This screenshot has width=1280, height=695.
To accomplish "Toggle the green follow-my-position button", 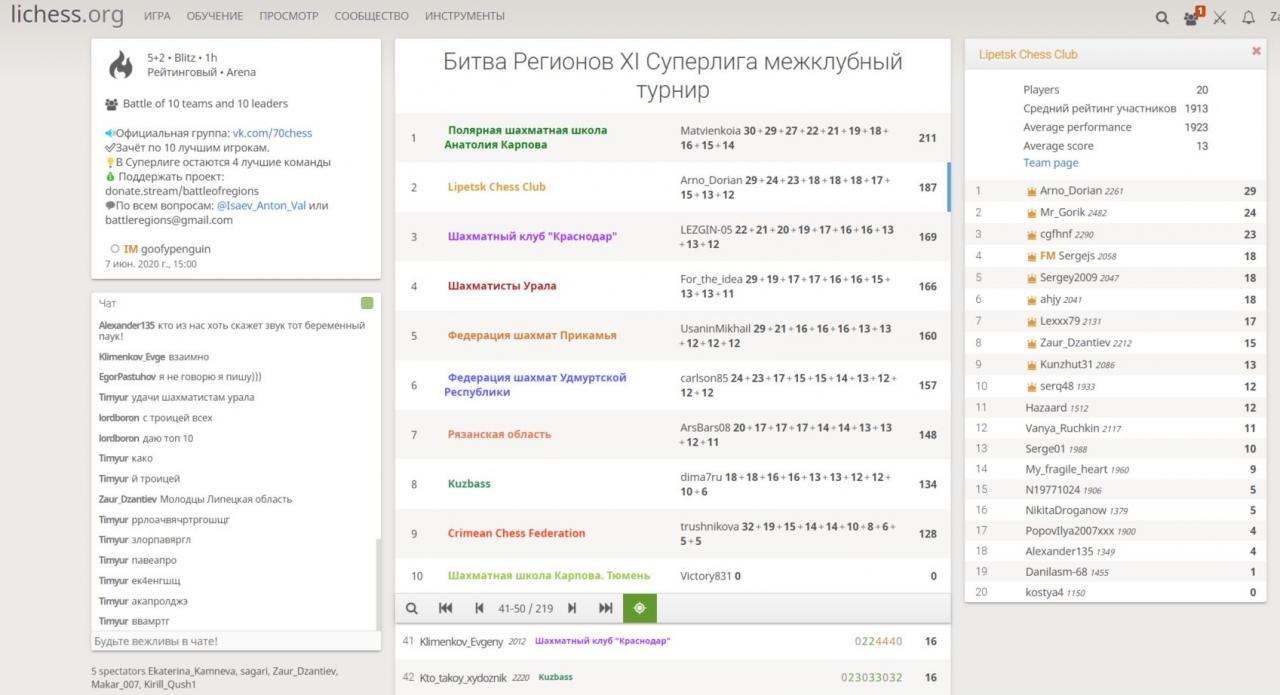I will pos(640,608).
